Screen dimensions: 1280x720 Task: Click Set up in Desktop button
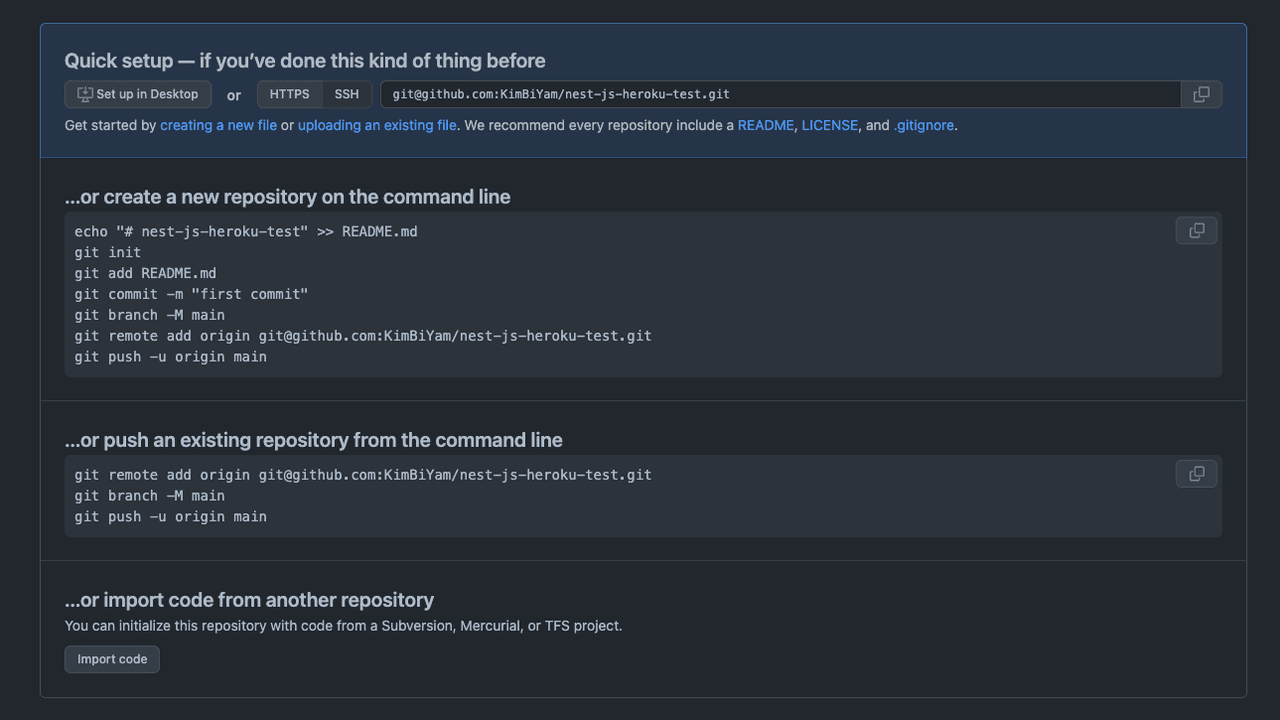pyautogui.click(x=138, y=94)
